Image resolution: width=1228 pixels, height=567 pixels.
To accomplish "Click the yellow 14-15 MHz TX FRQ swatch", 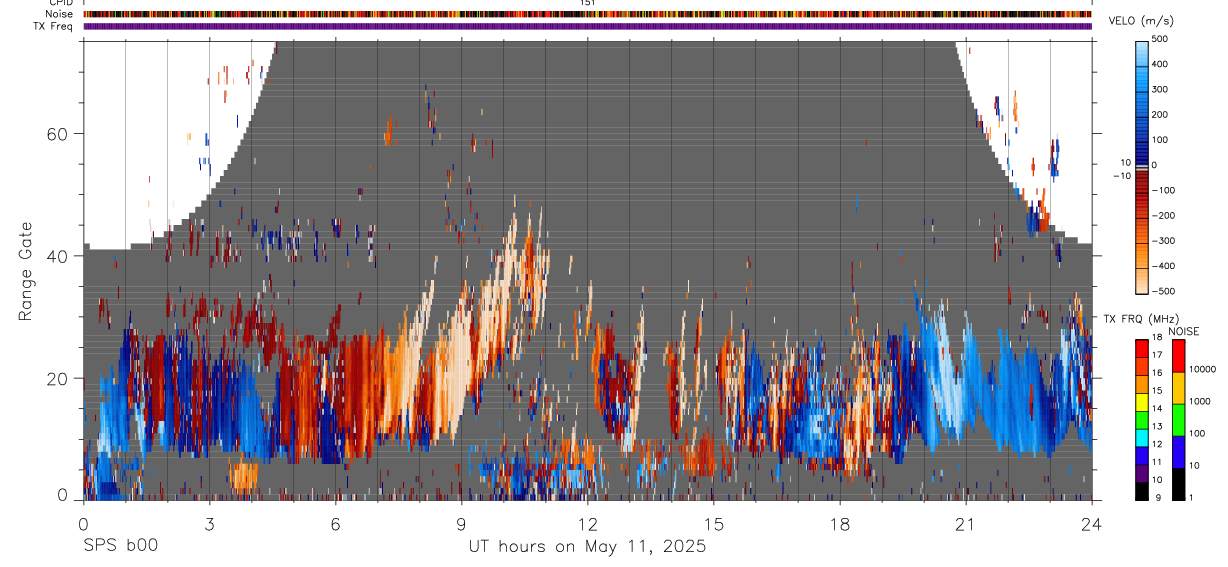I will tap(1141, 401).
